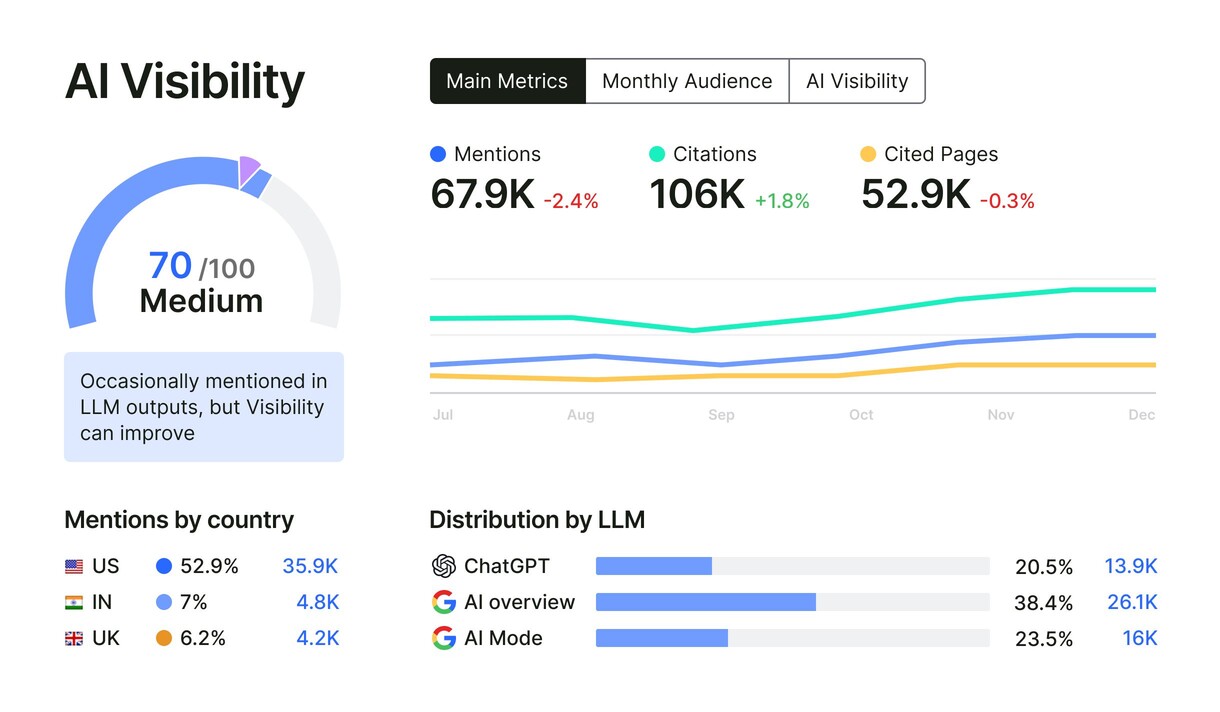1220x712 pixels.
Task: Click the Google icon beside AI overview
Action: (444, 602)
